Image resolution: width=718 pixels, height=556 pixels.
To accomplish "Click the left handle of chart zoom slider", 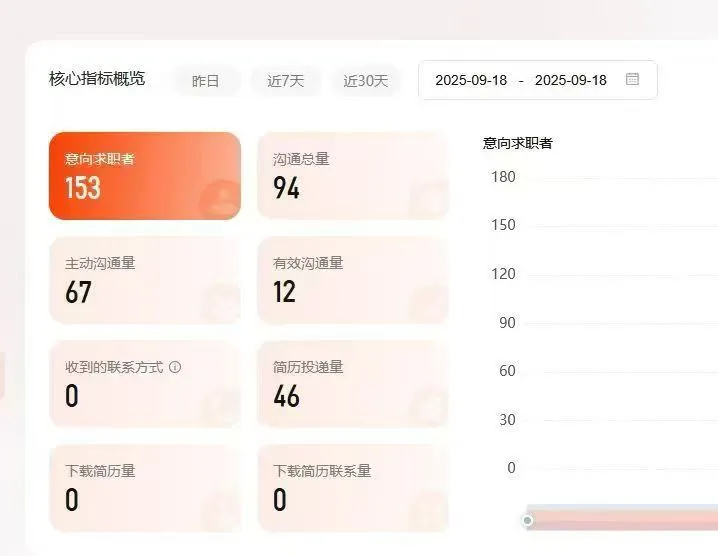I will (528, 520).
